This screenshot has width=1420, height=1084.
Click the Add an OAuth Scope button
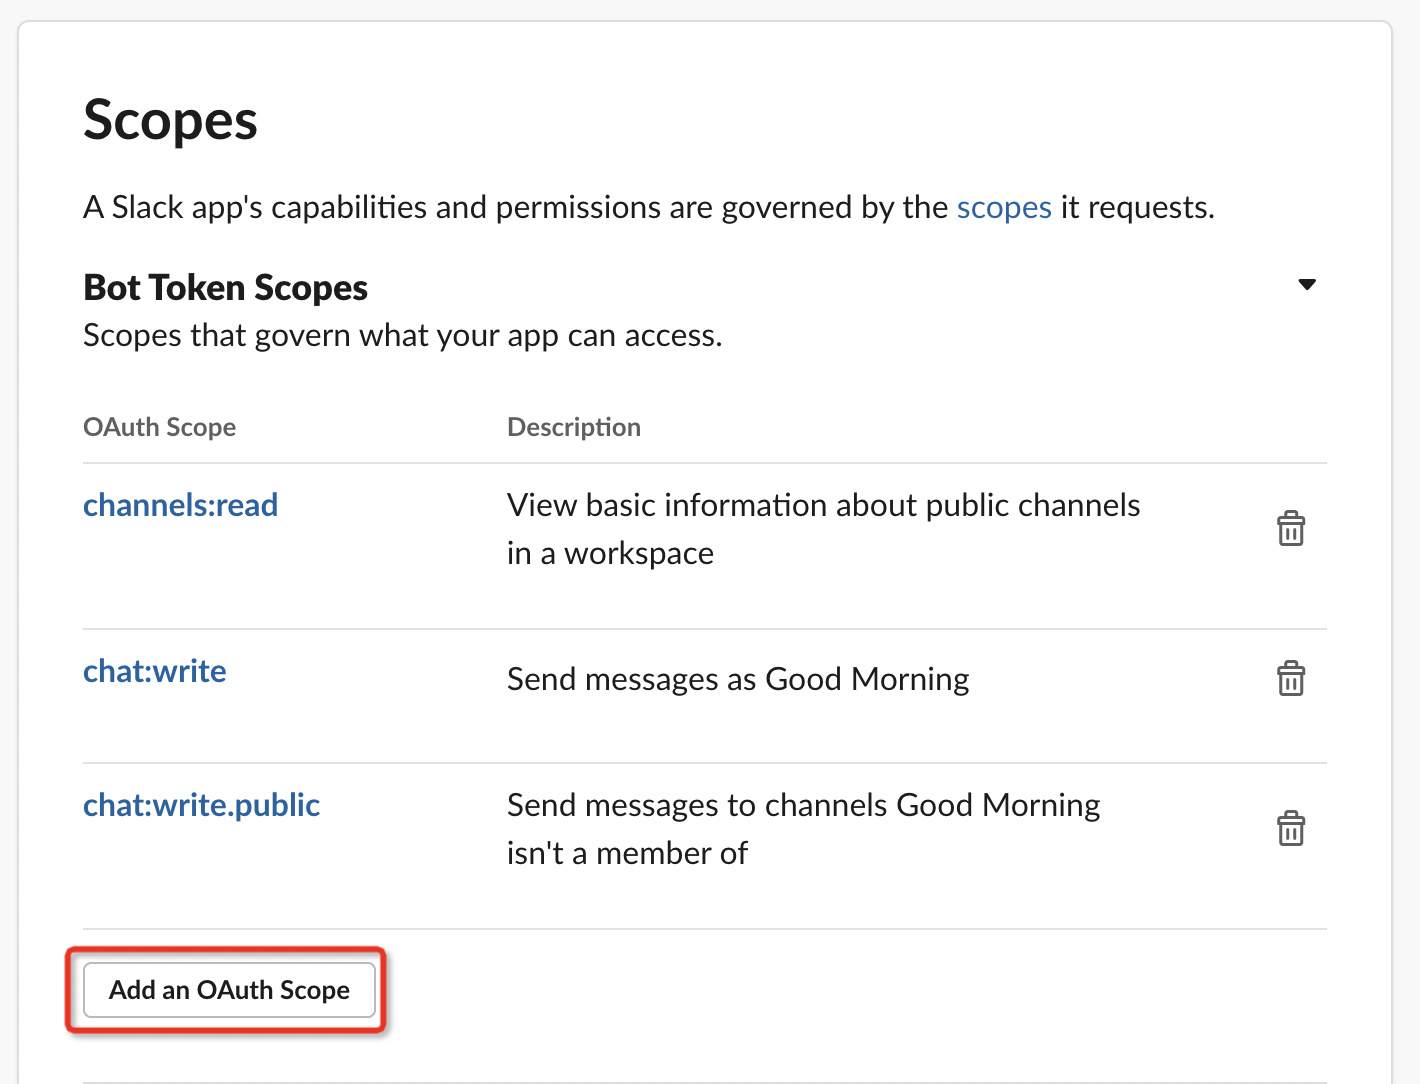229,990
